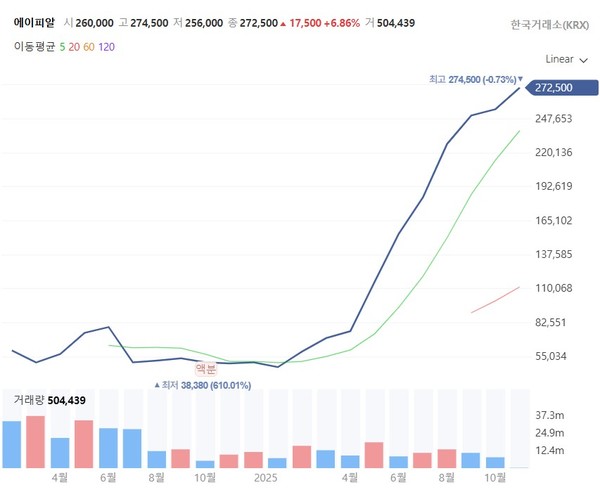The image size is (600, 504).
Task: Click the chevron next to Linear
Action: 583,59
